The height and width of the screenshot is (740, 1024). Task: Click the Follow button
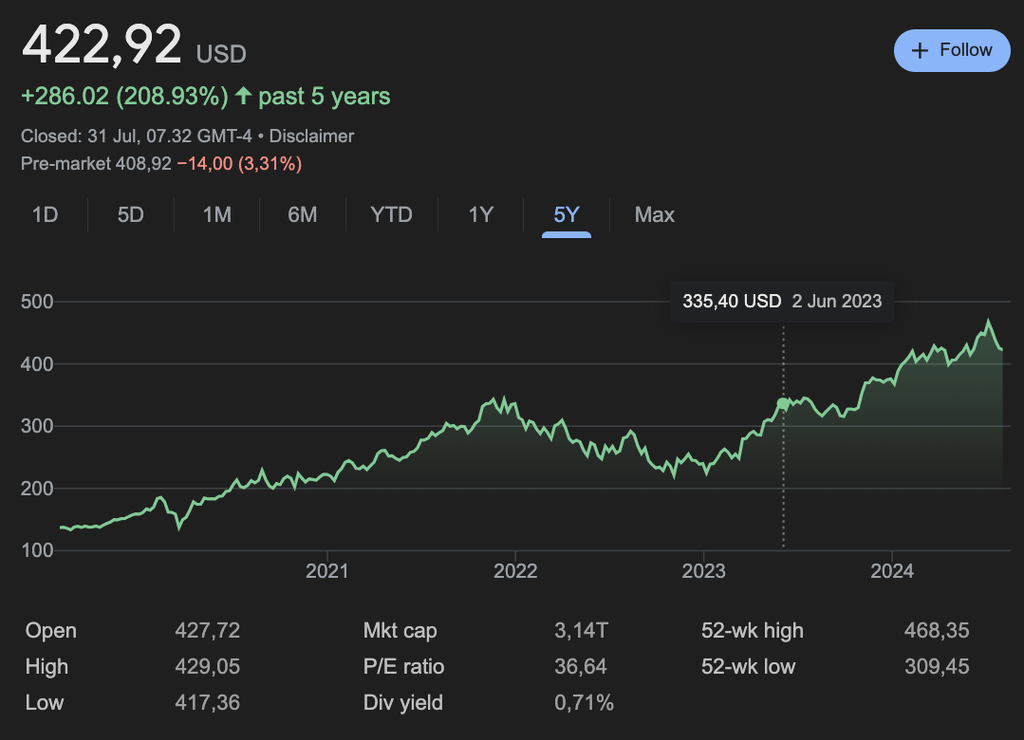(x=951, y=50)
